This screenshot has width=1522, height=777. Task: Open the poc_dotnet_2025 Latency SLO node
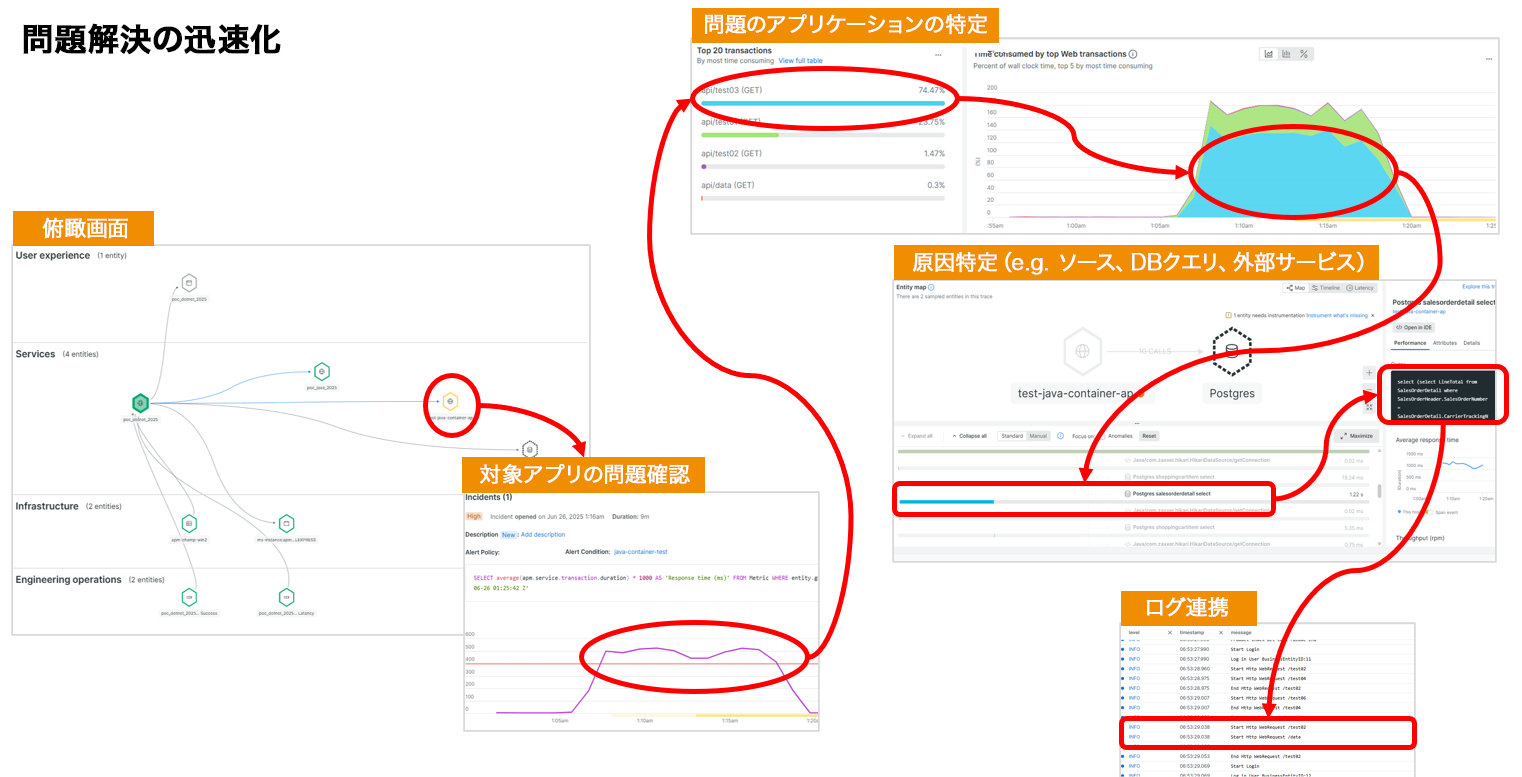tap(286, 597)
